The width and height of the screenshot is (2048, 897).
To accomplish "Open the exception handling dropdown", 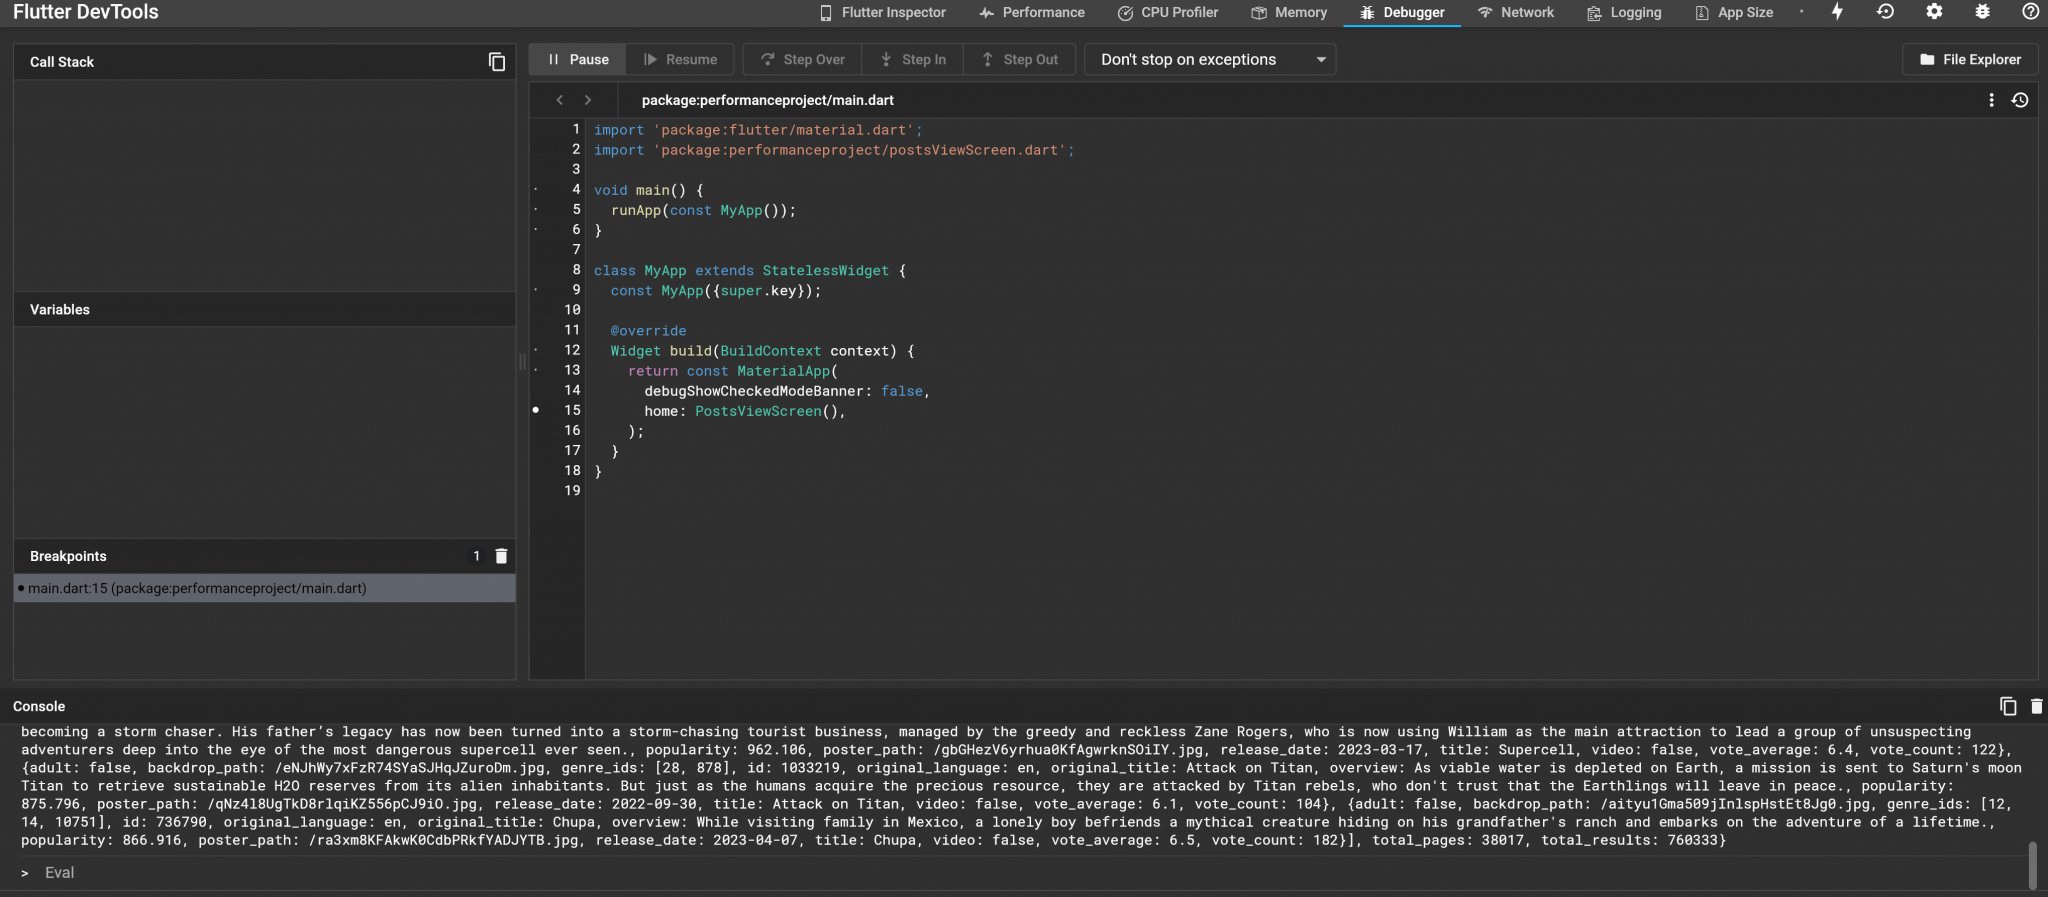I will pyautogui.click(x=1210, y=60).
